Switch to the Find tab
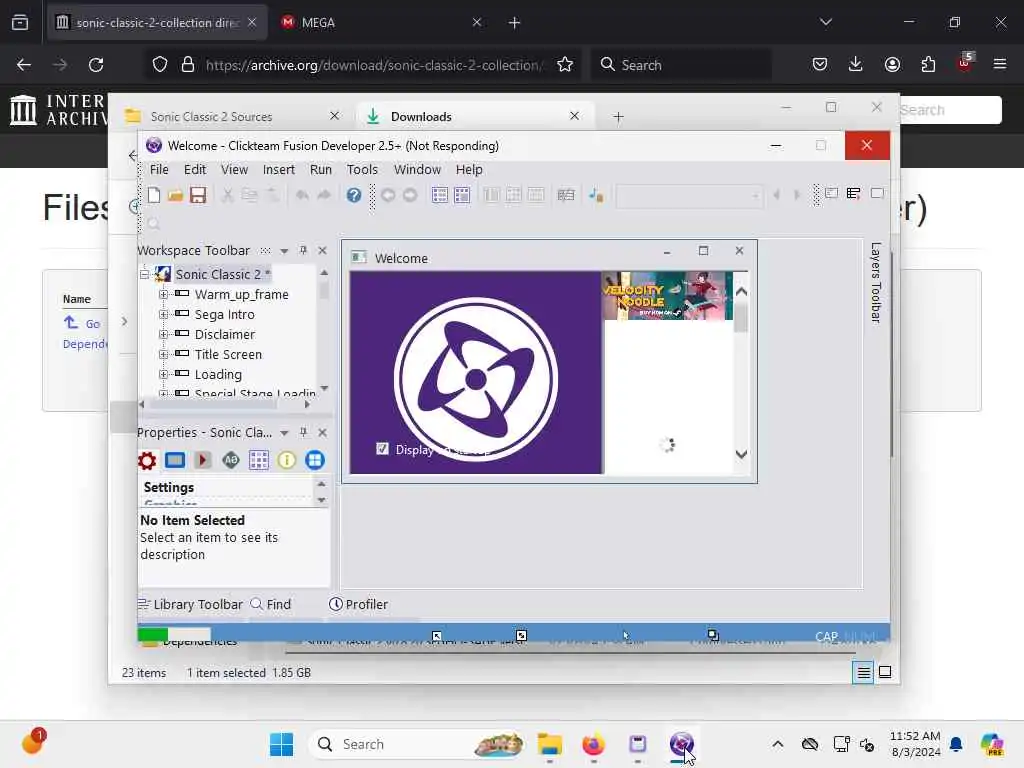 tap(271, 604)
